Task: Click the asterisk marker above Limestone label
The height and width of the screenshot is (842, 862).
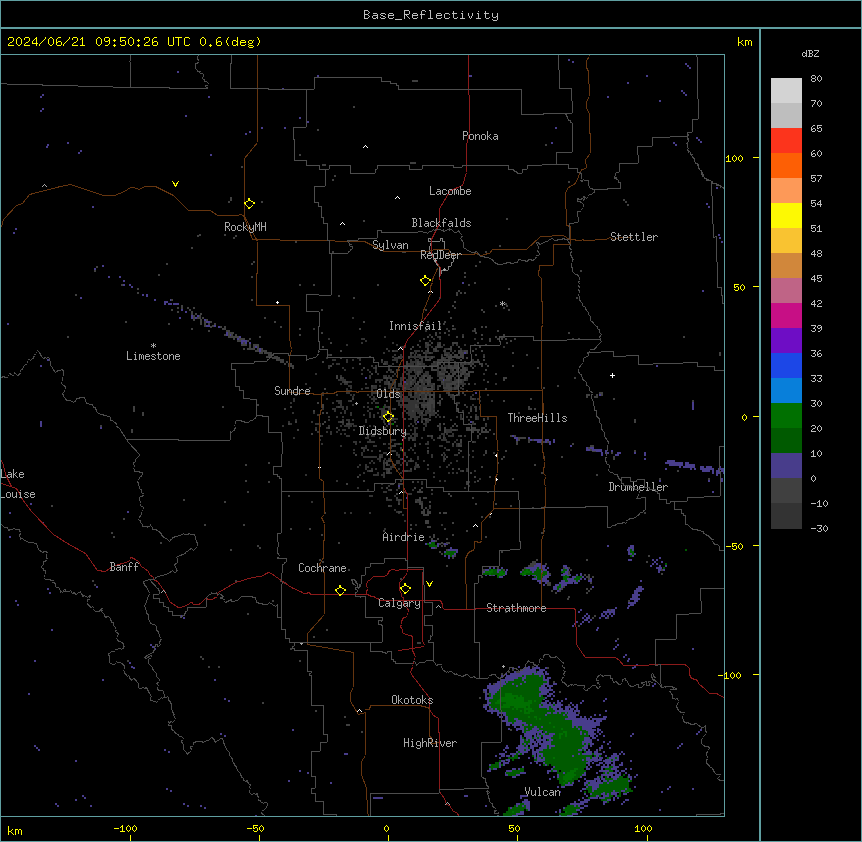Action: pyautogui.click(x=153, y=346)
